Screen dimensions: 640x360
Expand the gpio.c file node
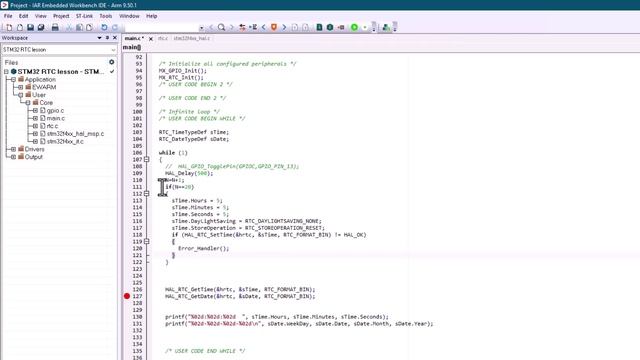35,110
